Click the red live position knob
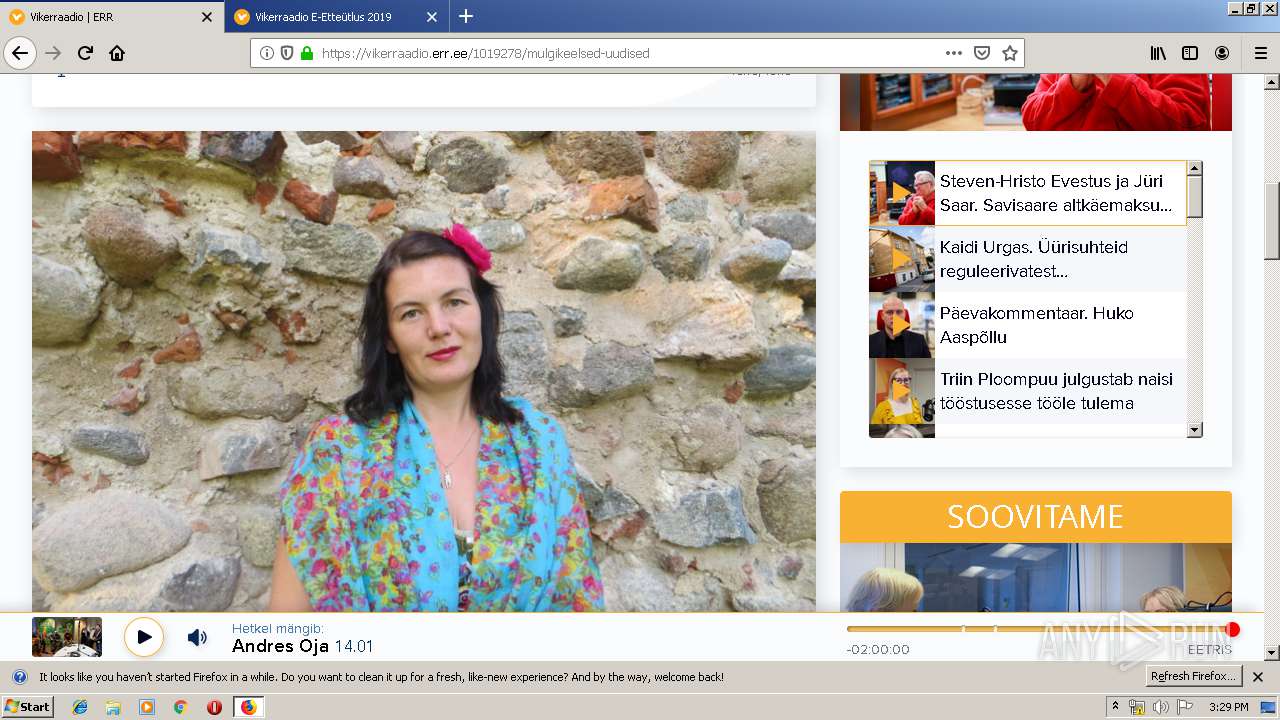This screenshot has height=720, width=1280. point(1233,629)
